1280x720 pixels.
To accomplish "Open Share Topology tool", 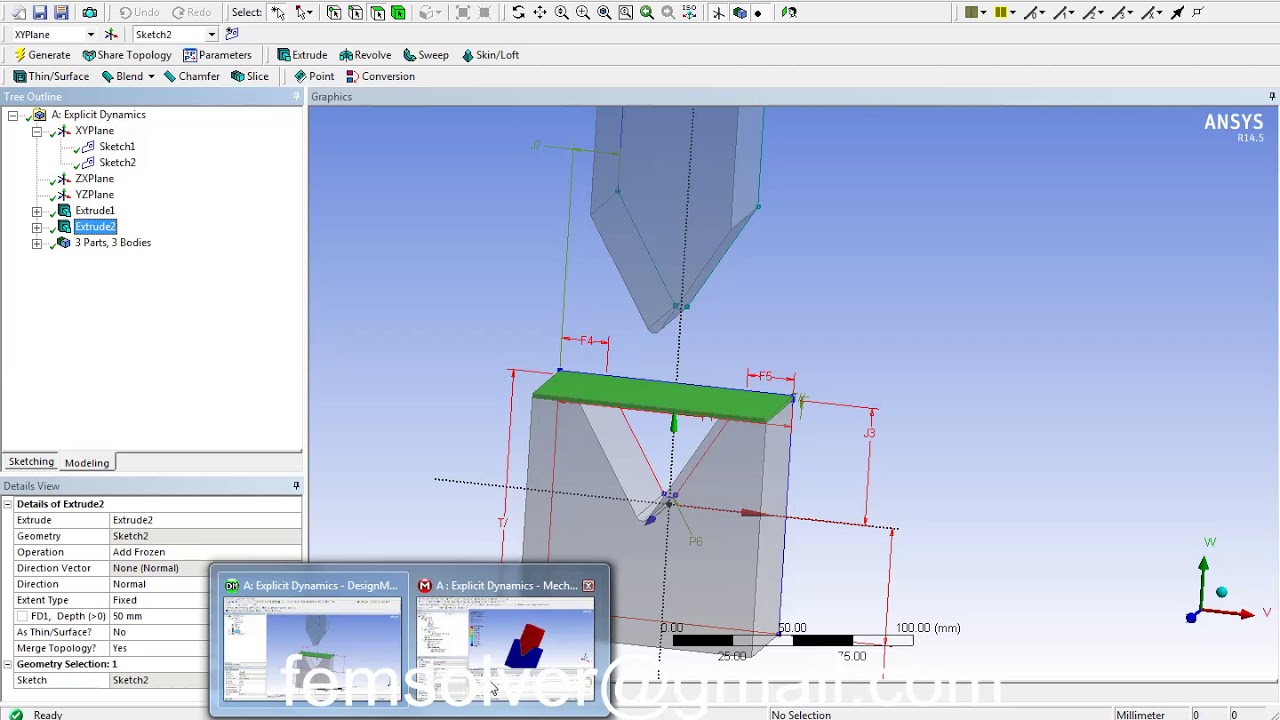I will click(x=127, y=55).
